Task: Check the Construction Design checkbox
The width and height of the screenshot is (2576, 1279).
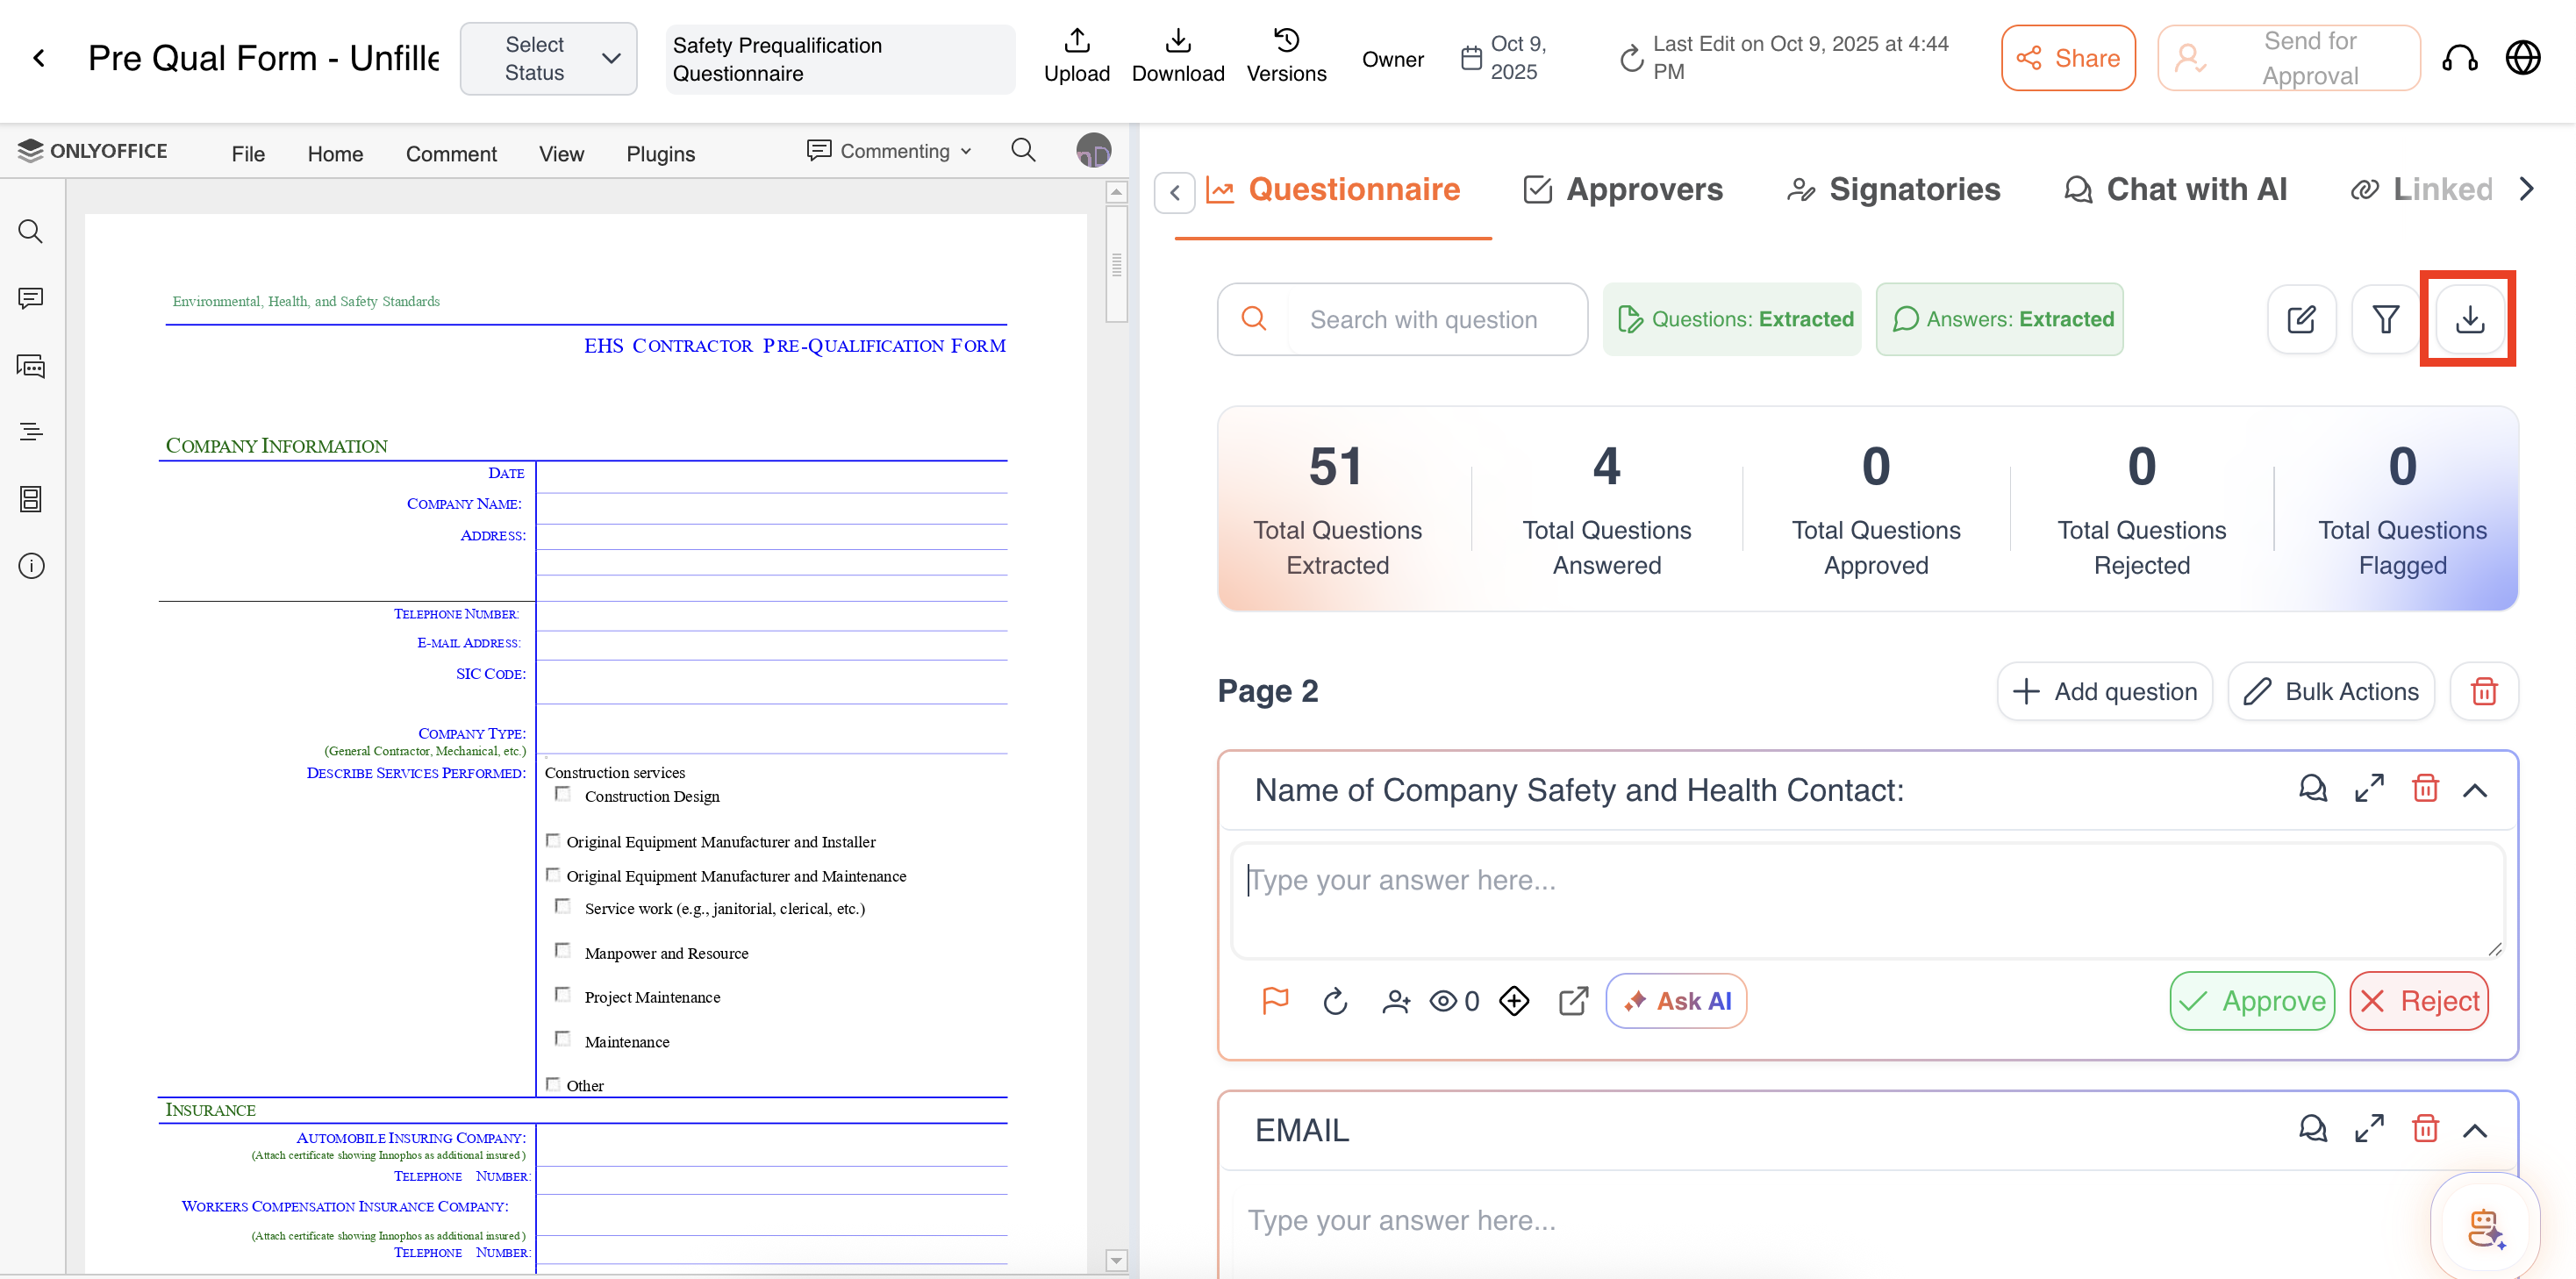Action: point(563,794)
